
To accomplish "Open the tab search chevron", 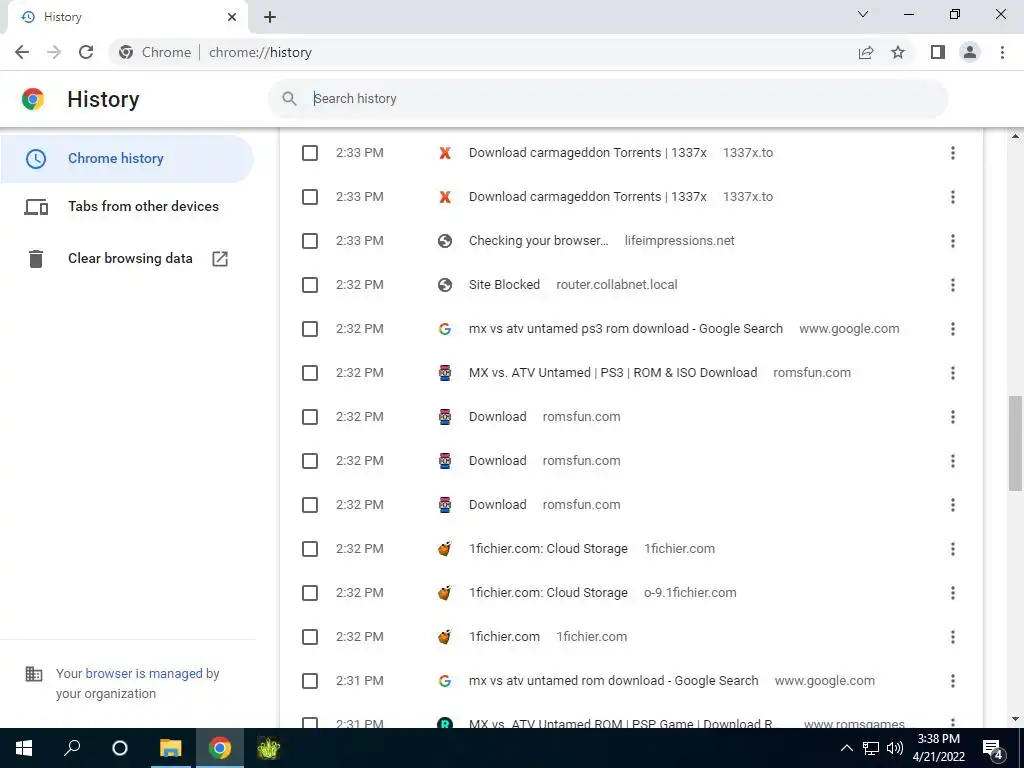I will pyautogui.click(x=863, y=14).
